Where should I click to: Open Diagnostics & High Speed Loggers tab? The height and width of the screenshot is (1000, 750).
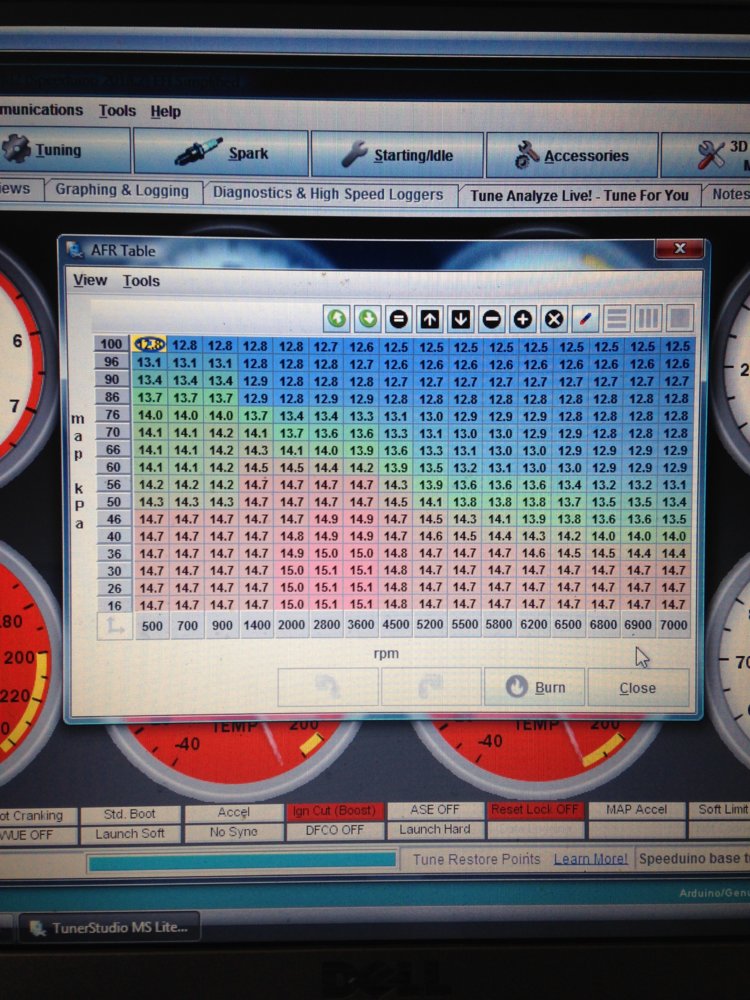[x=328, y=194]
